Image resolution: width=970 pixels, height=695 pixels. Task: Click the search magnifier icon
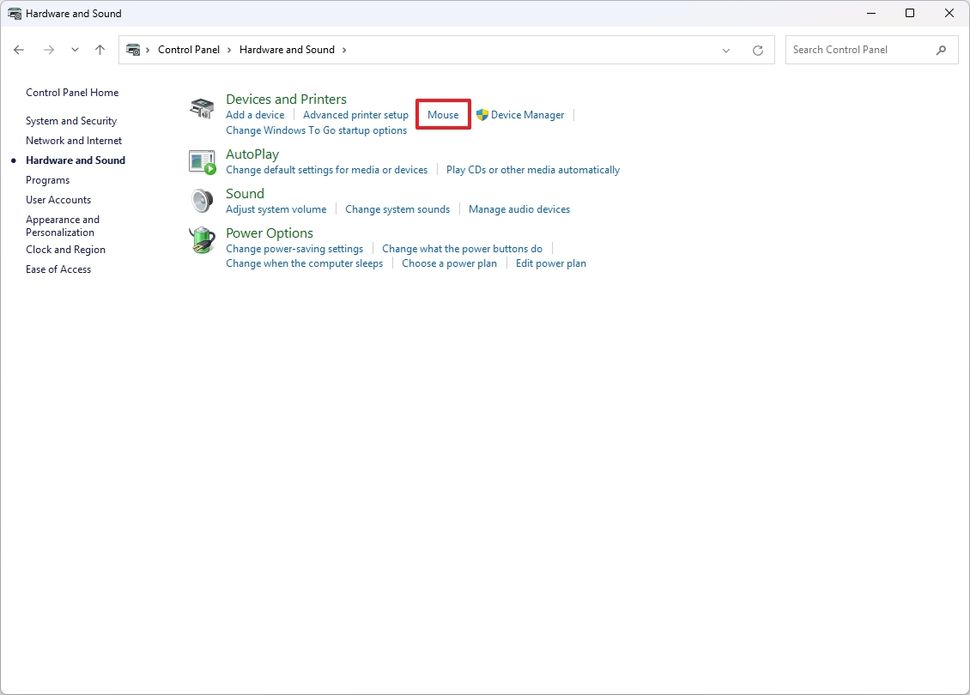point(939,48)
